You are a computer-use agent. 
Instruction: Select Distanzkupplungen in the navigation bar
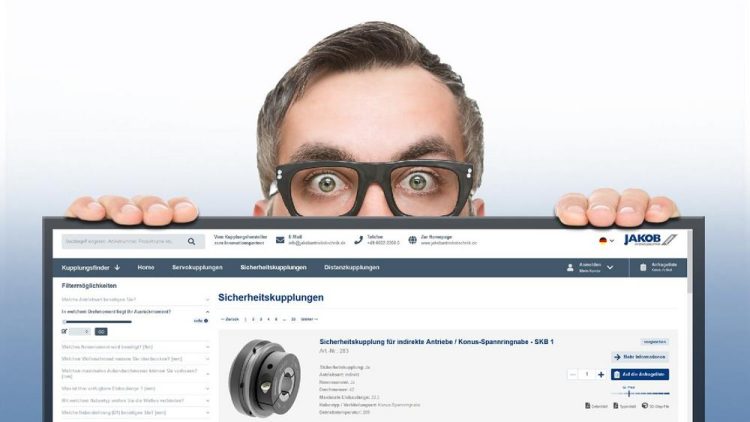[351, 267]
